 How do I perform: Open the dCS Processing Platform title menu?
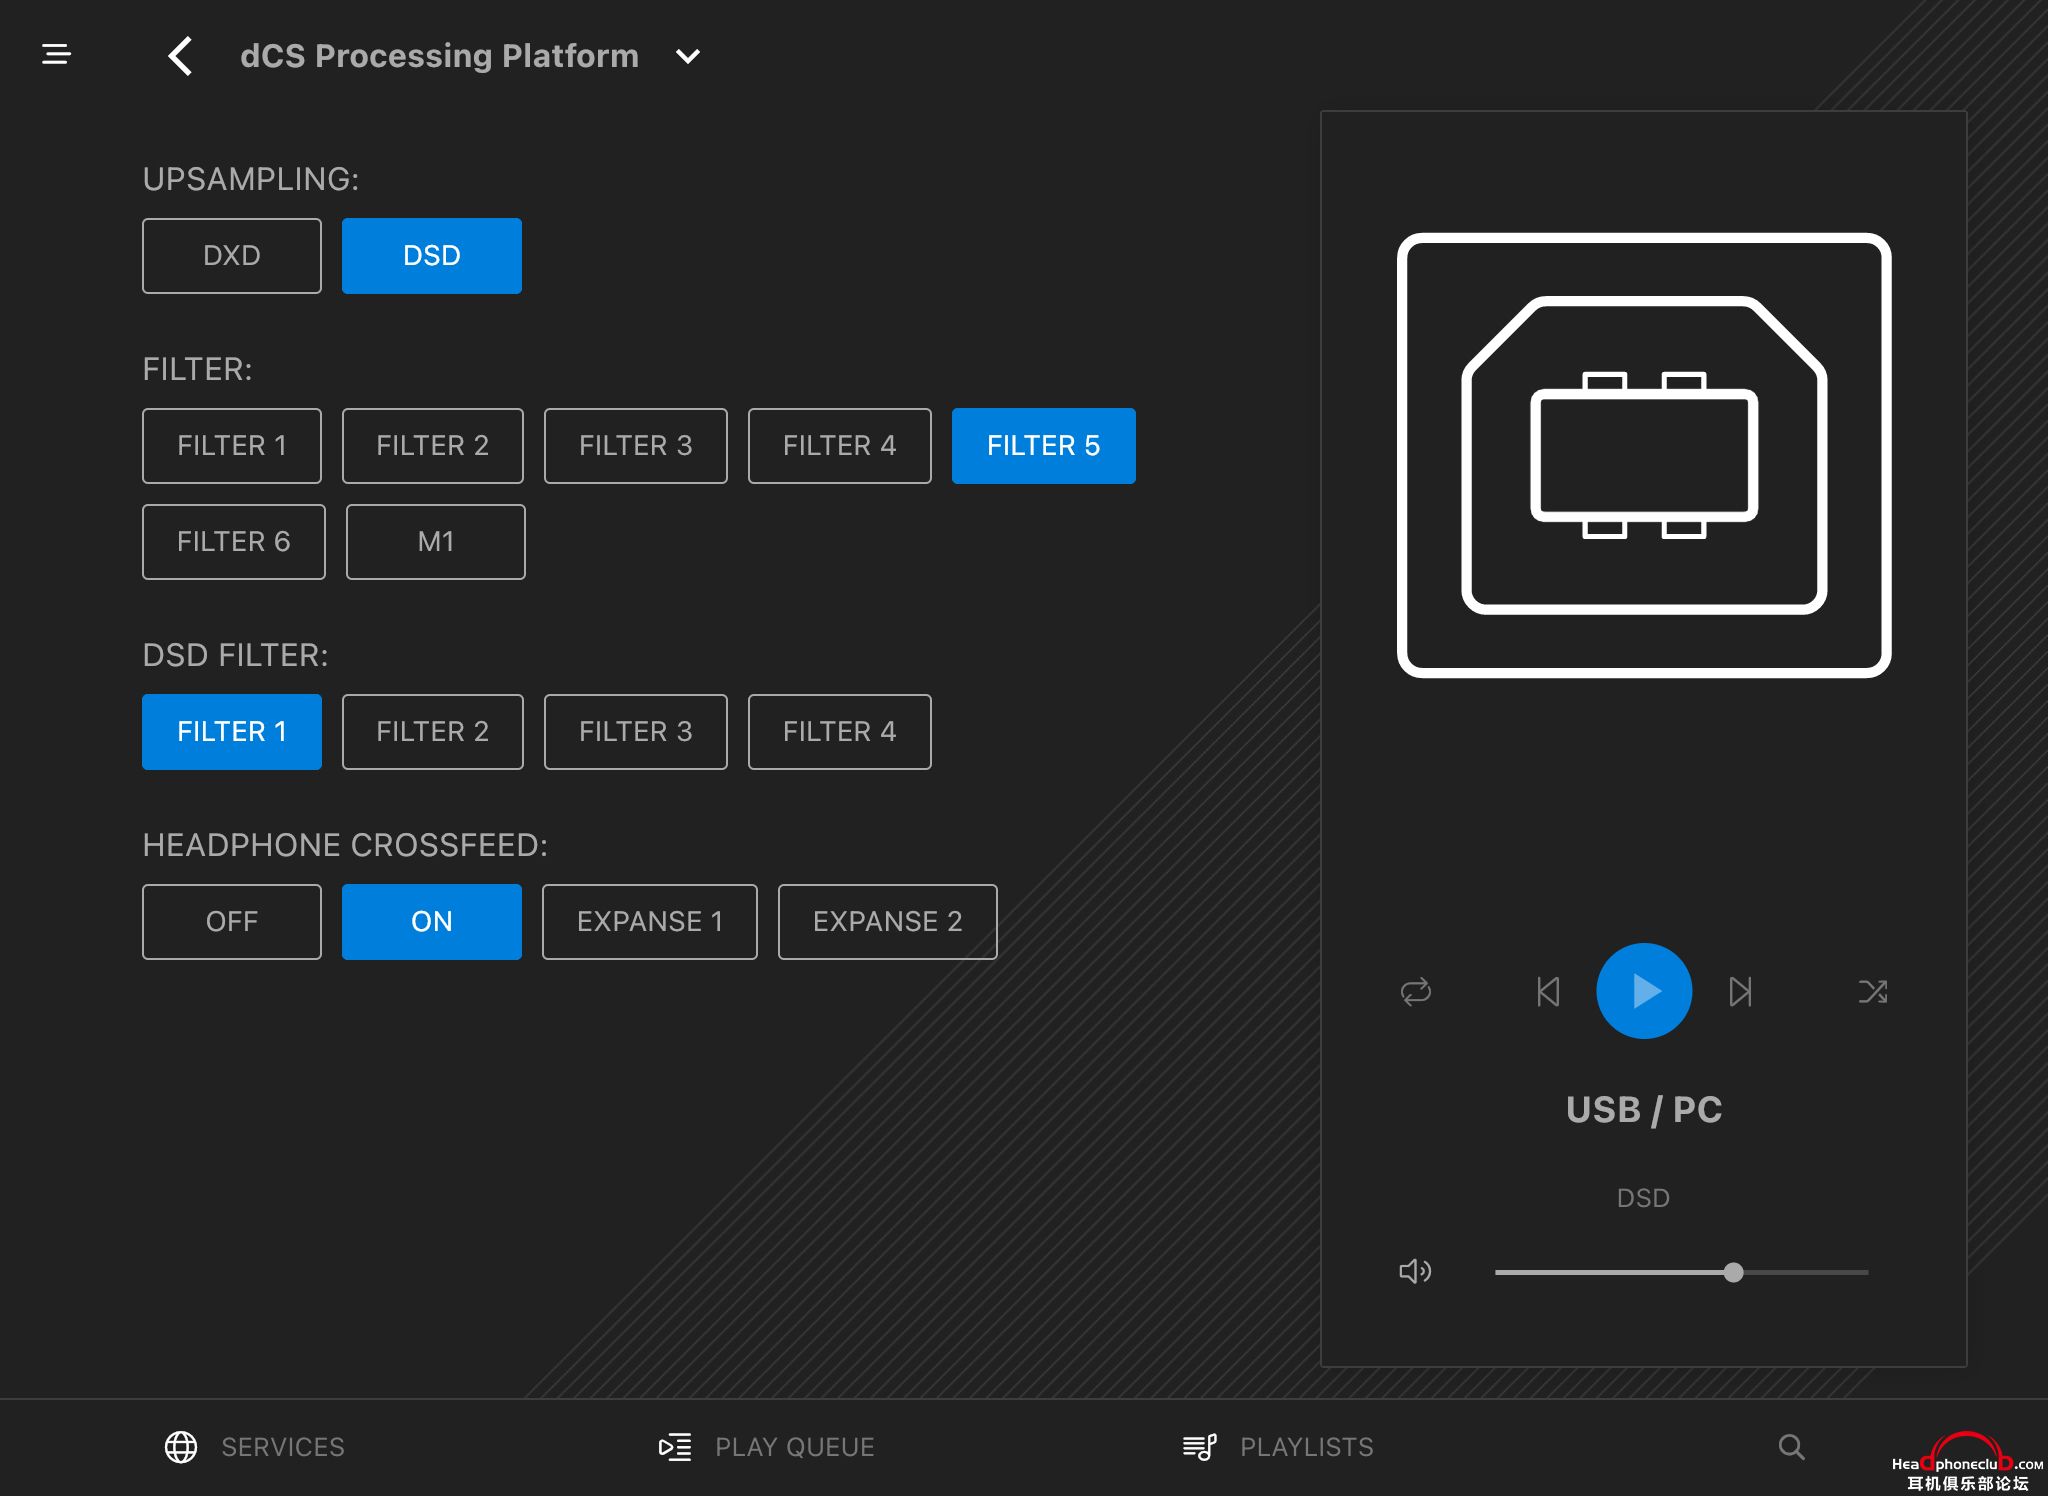(x=439, y=56)
